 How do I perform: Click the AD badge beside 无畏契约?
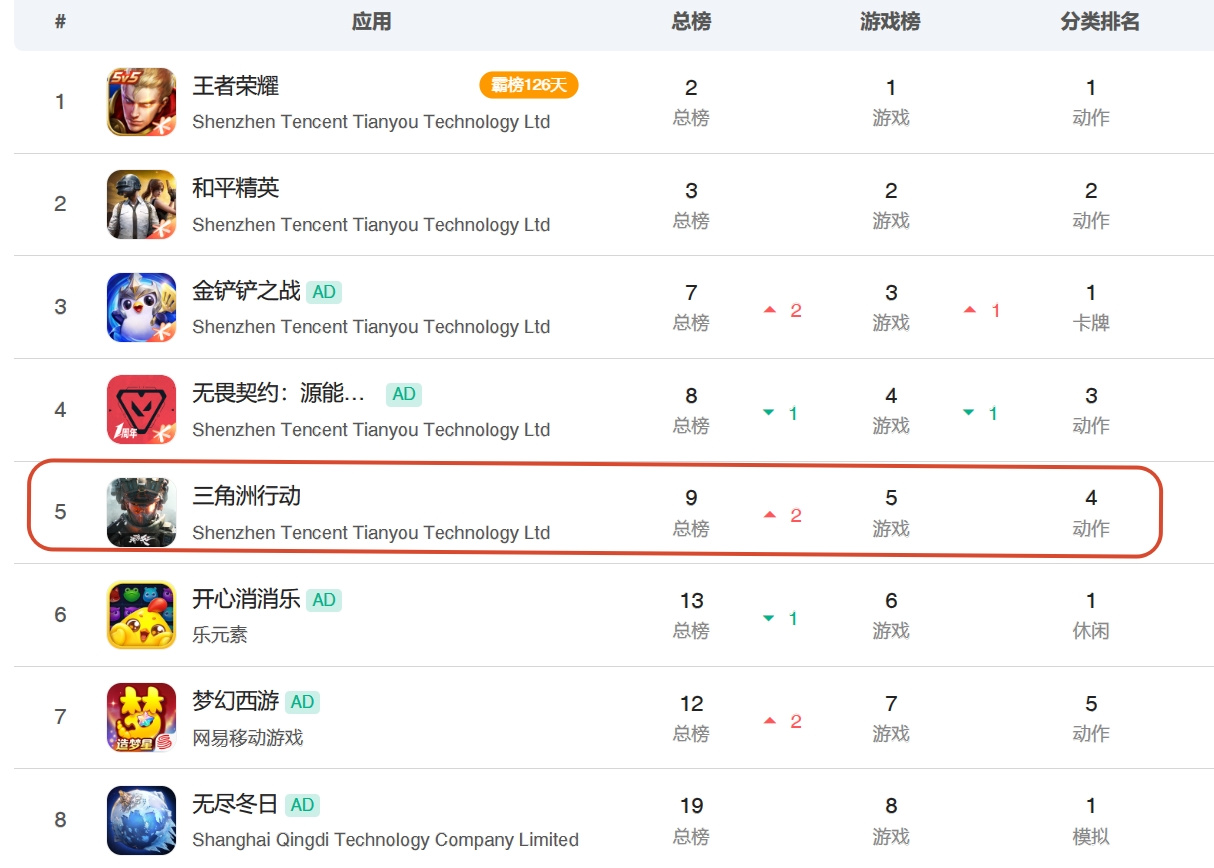pos(404,394)
